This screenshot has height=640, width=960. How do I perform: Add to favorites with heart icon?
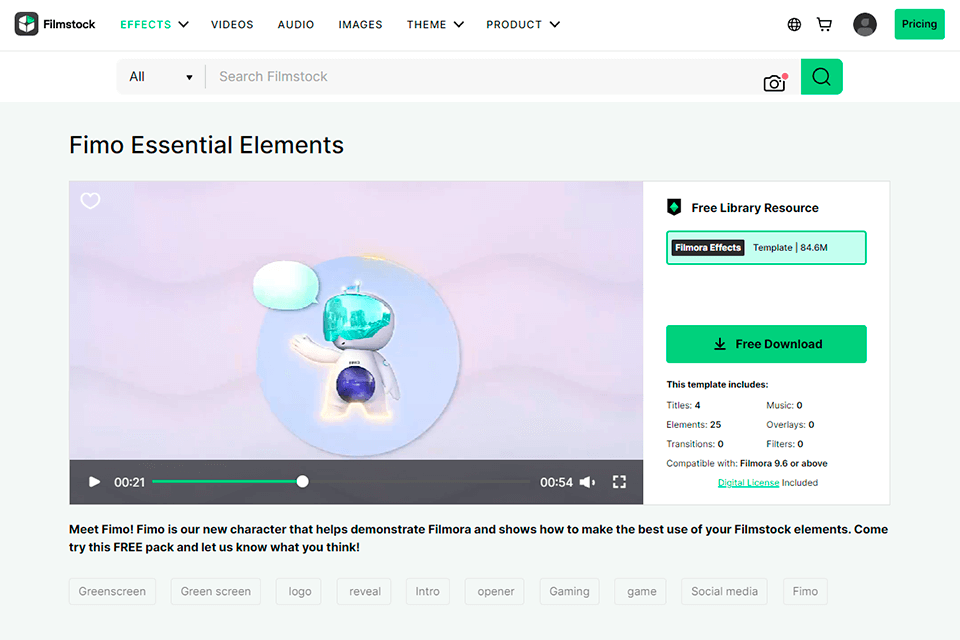point(91,200)
